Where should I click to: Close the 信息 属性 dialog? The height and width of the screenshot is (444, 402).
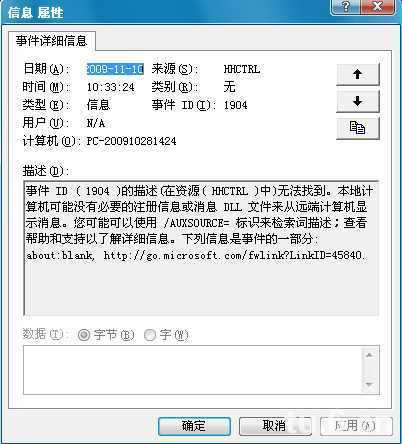pyautogui.click(x=378, y=7)
